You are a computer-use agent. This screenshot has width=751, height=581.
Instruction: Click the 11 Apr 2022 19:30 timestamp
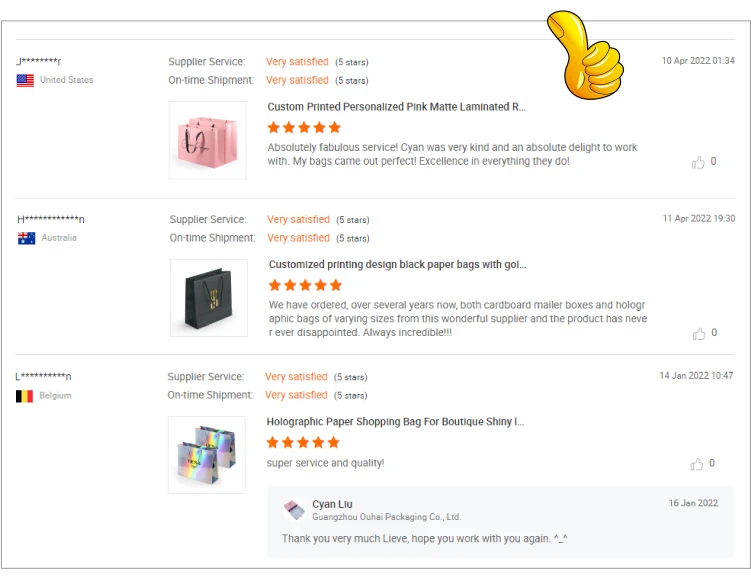coord(699,218)
